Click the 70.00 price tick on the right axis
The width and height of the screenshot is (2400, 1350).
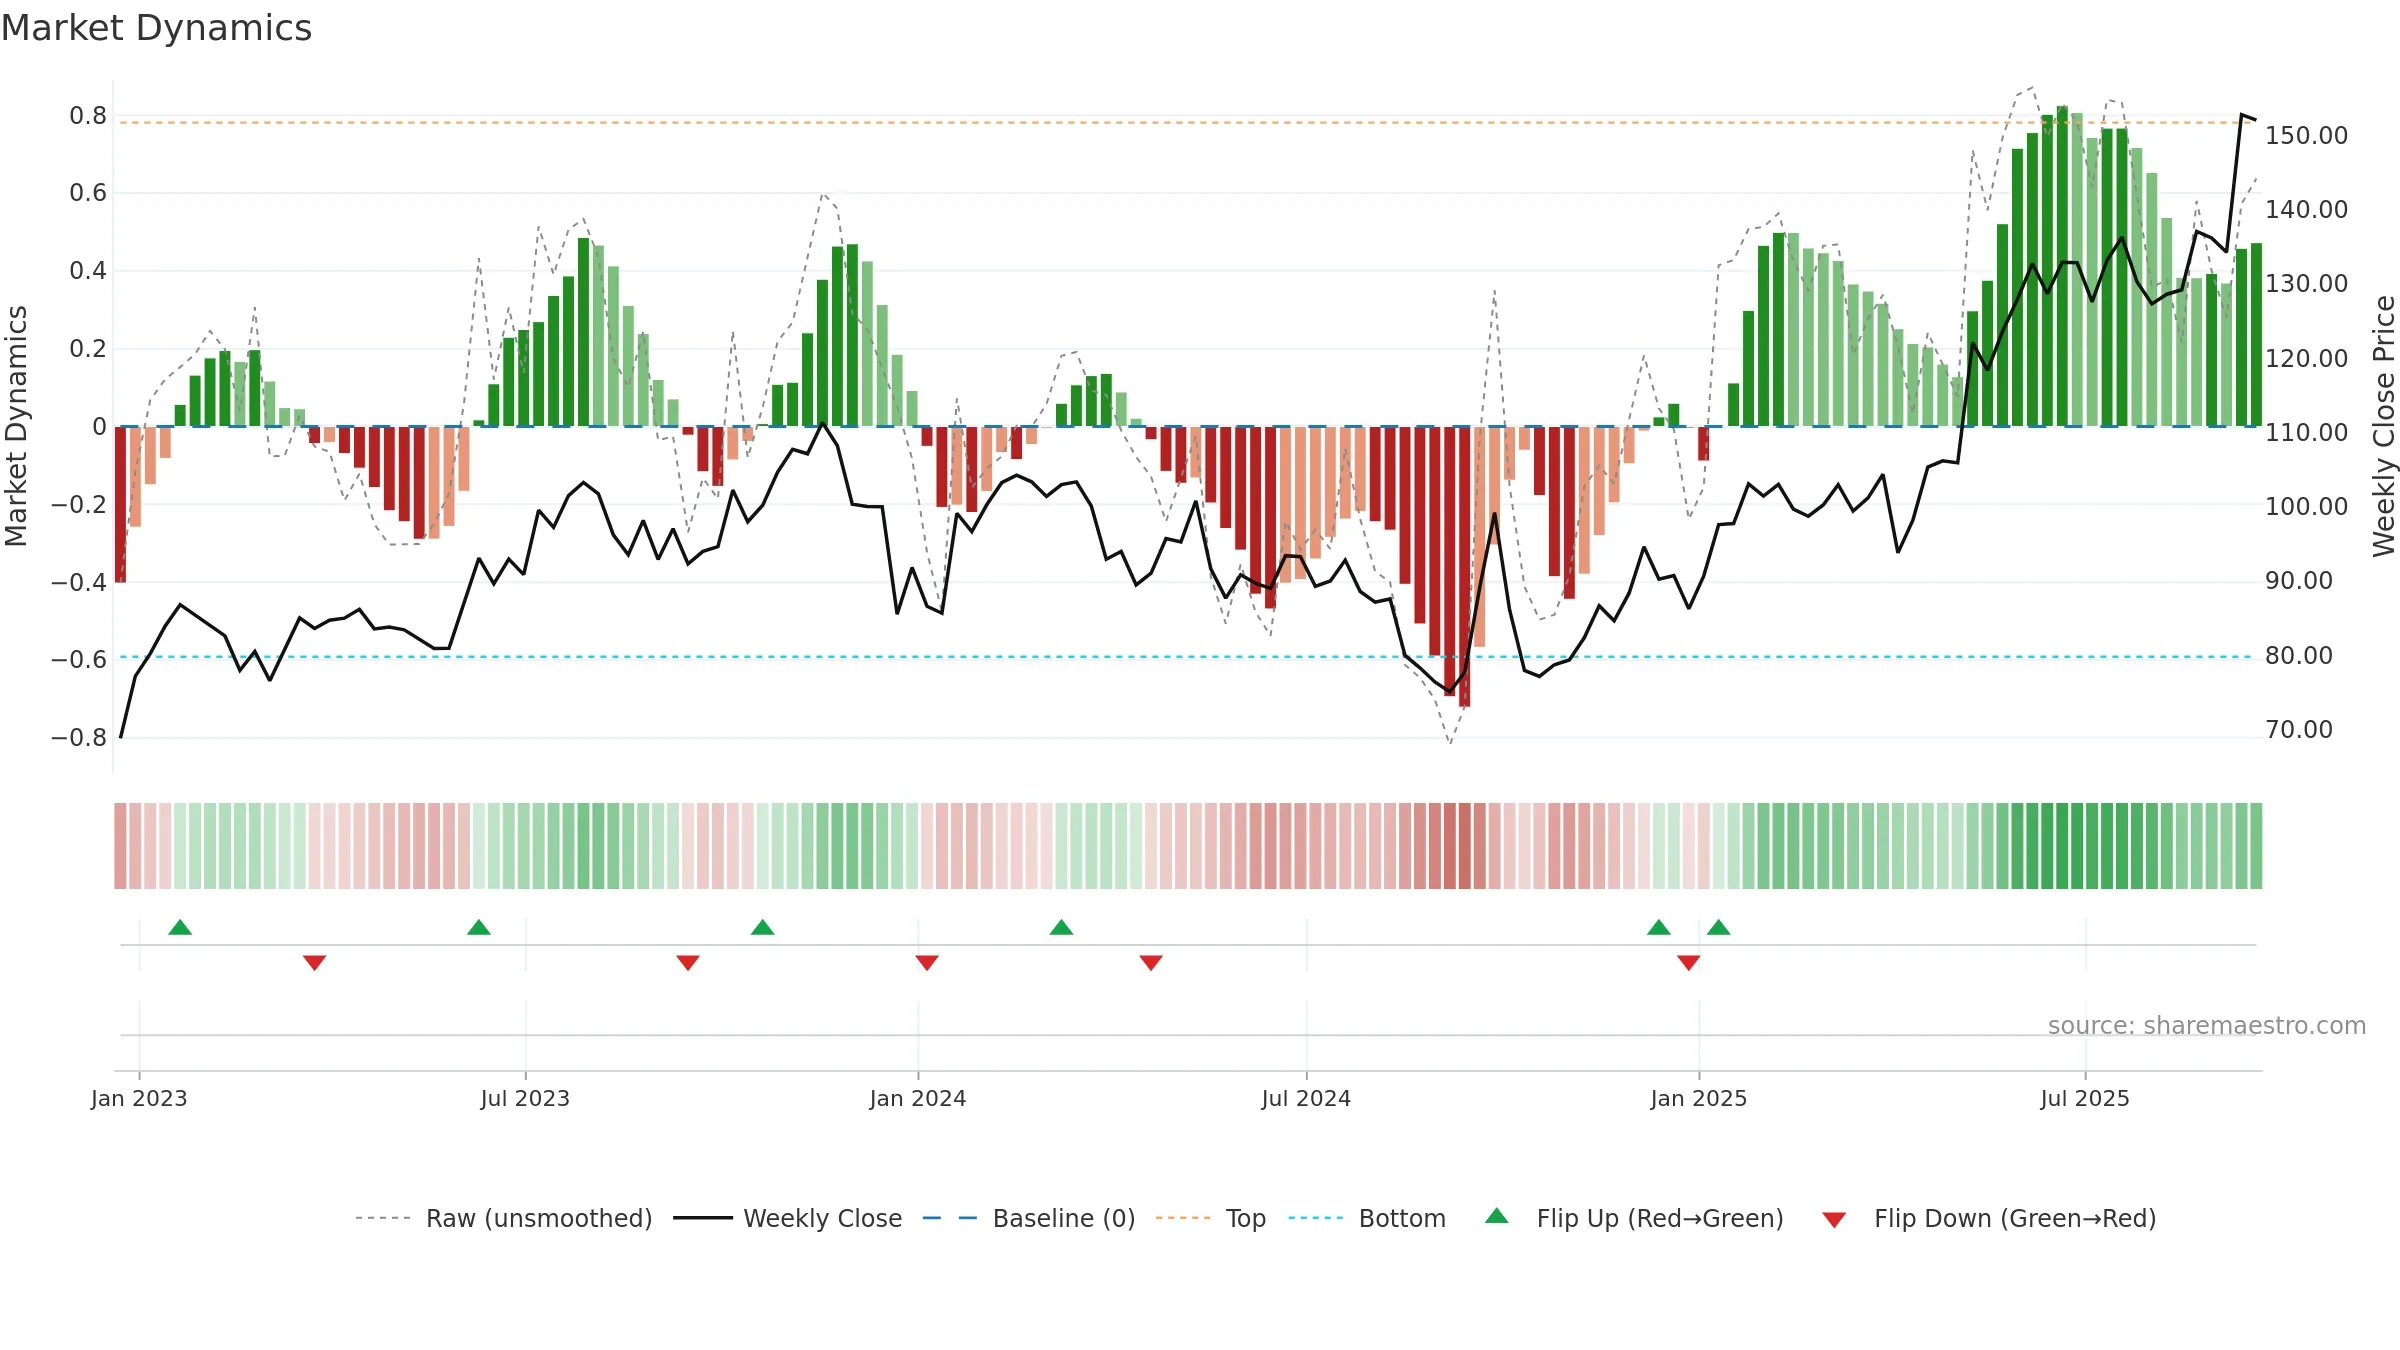tap(2299, 729)
